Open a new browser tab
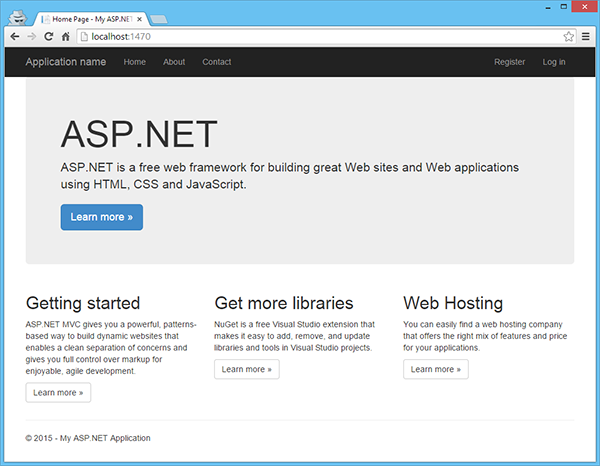600x466 pixels. (159, 19)
